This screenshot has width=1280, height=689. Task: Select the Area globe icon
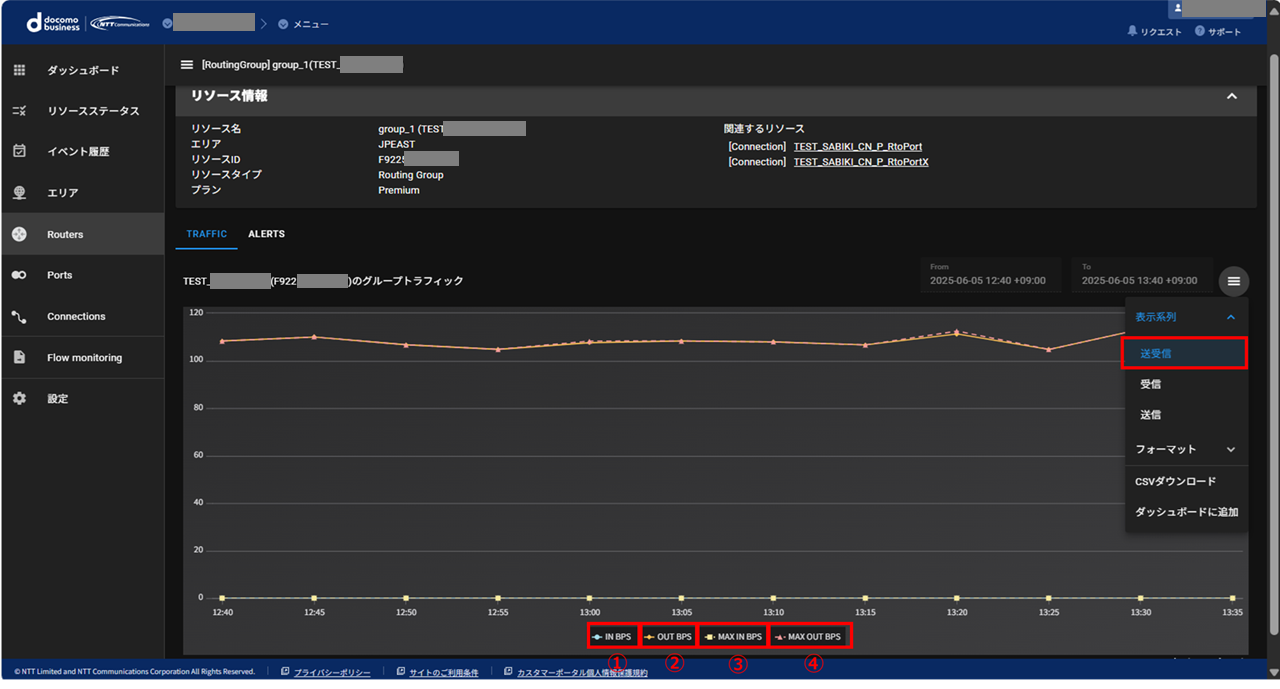19,192
